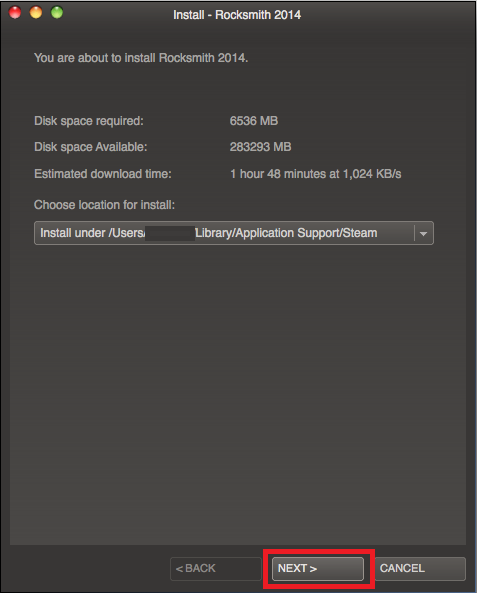This screenshot has height=593, width=477.
Task: Expand the install path dropdown arrow
Action: (x=424, y=233)
